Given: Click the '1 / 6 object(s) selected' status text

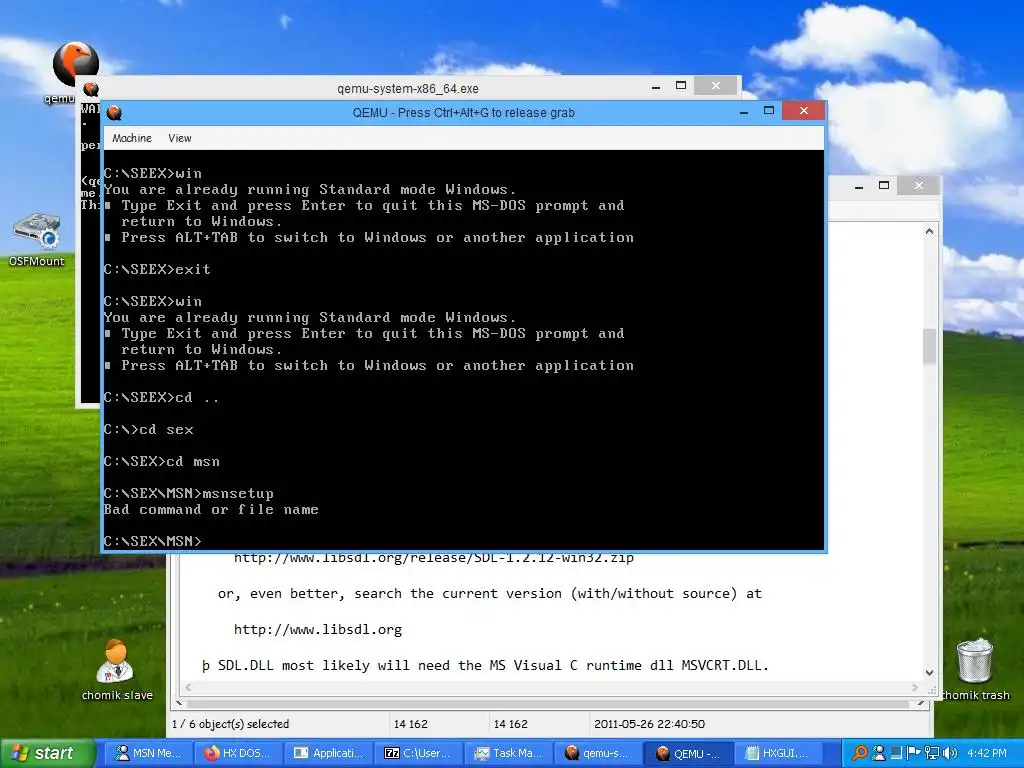Looking at the screenshot, I should (231, 724).
